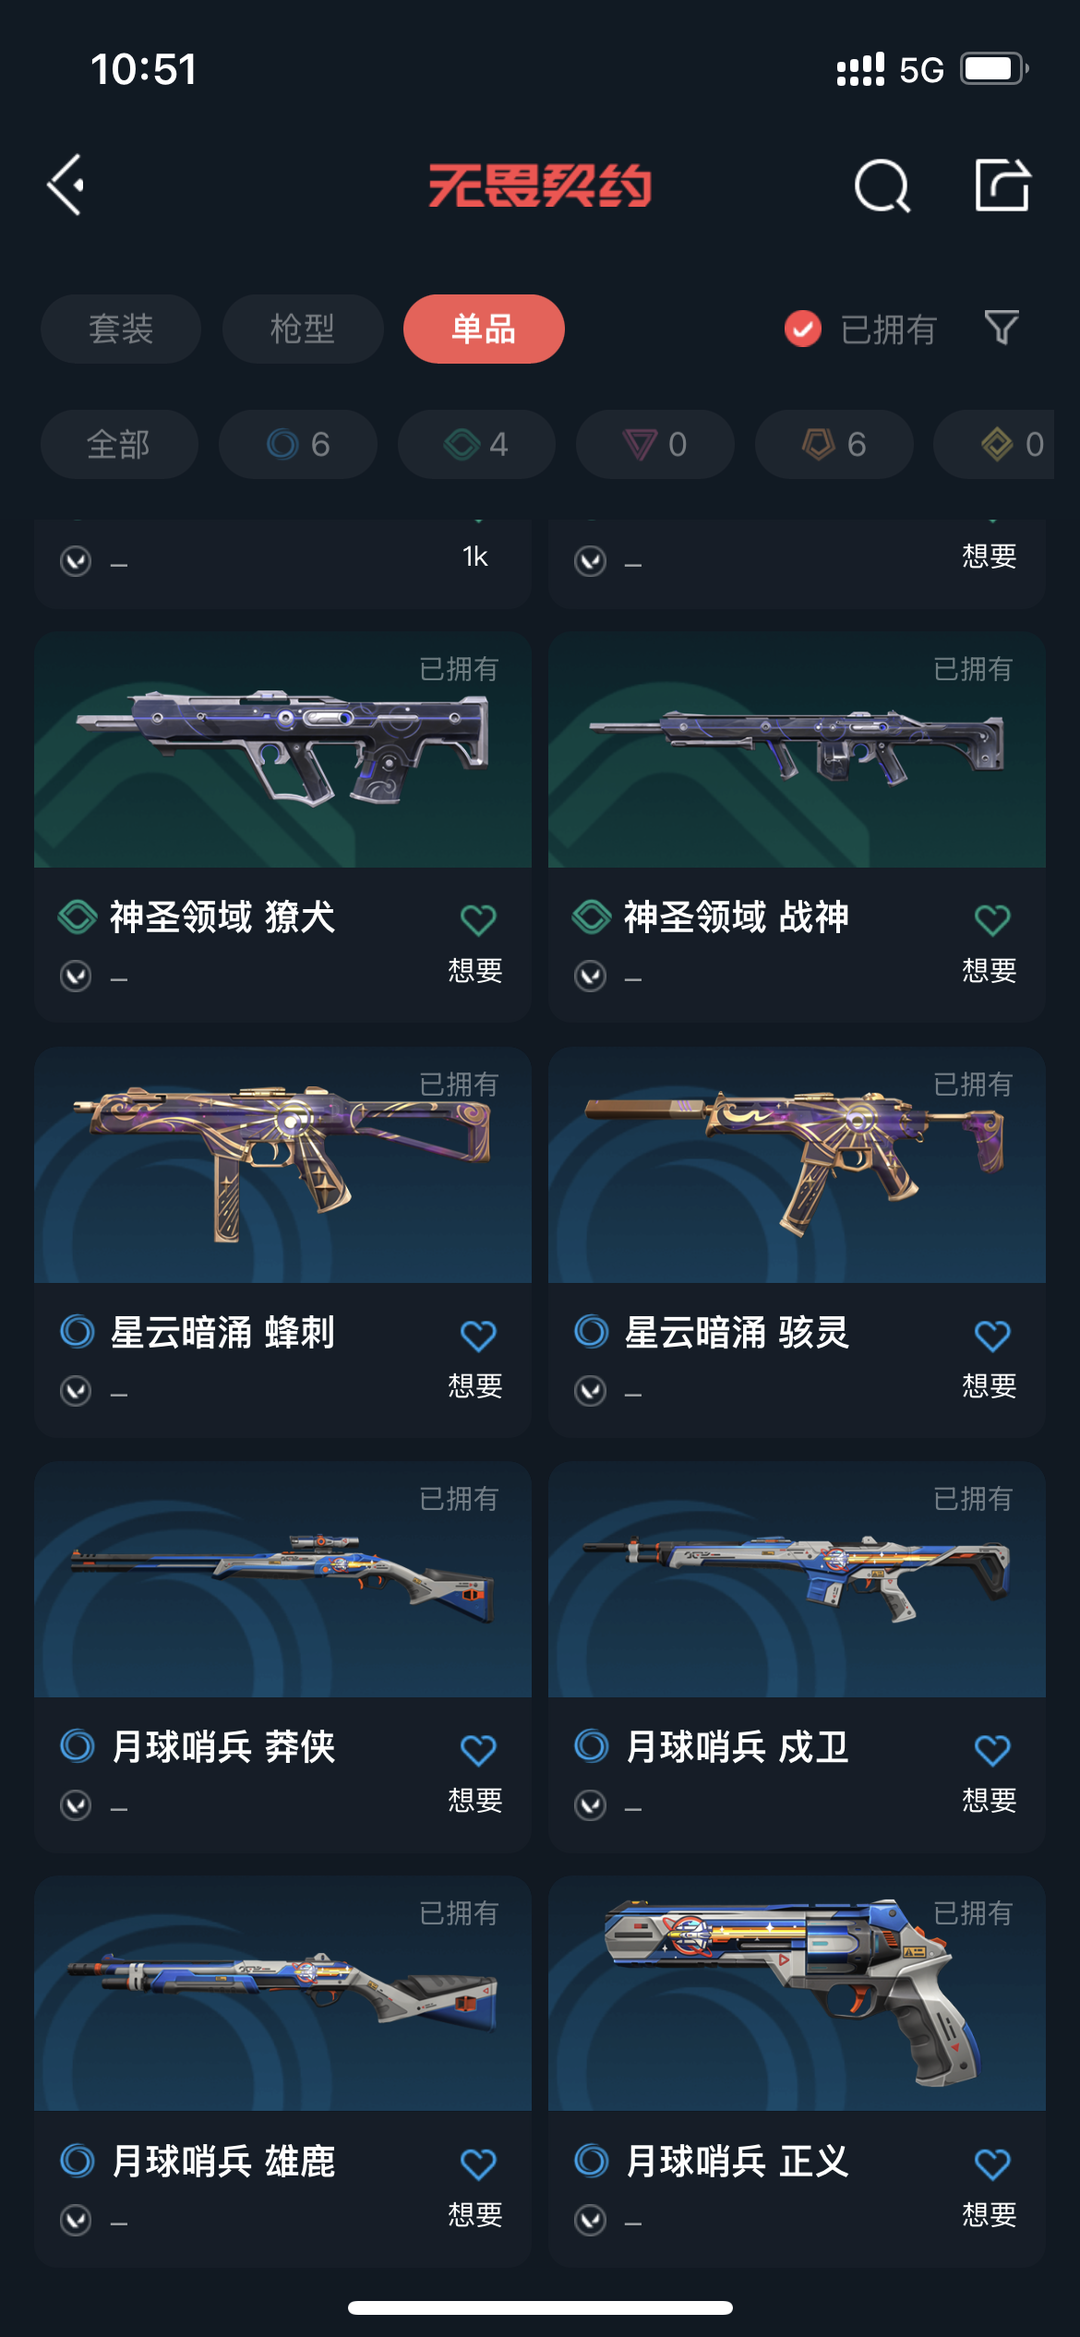Open the filter funnel icon
The height and width of the screenshot is (2337, 1080).
point(1001,328)
